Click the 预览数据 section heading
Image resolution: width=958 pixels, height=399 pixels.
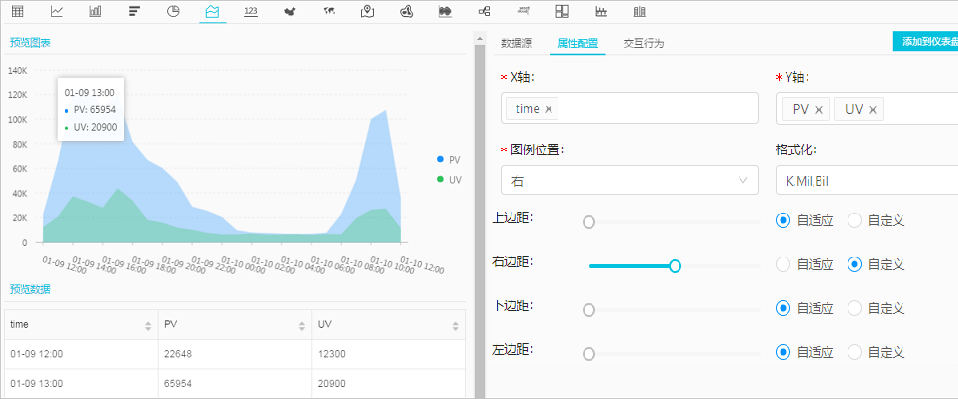[x=30, y=289]
